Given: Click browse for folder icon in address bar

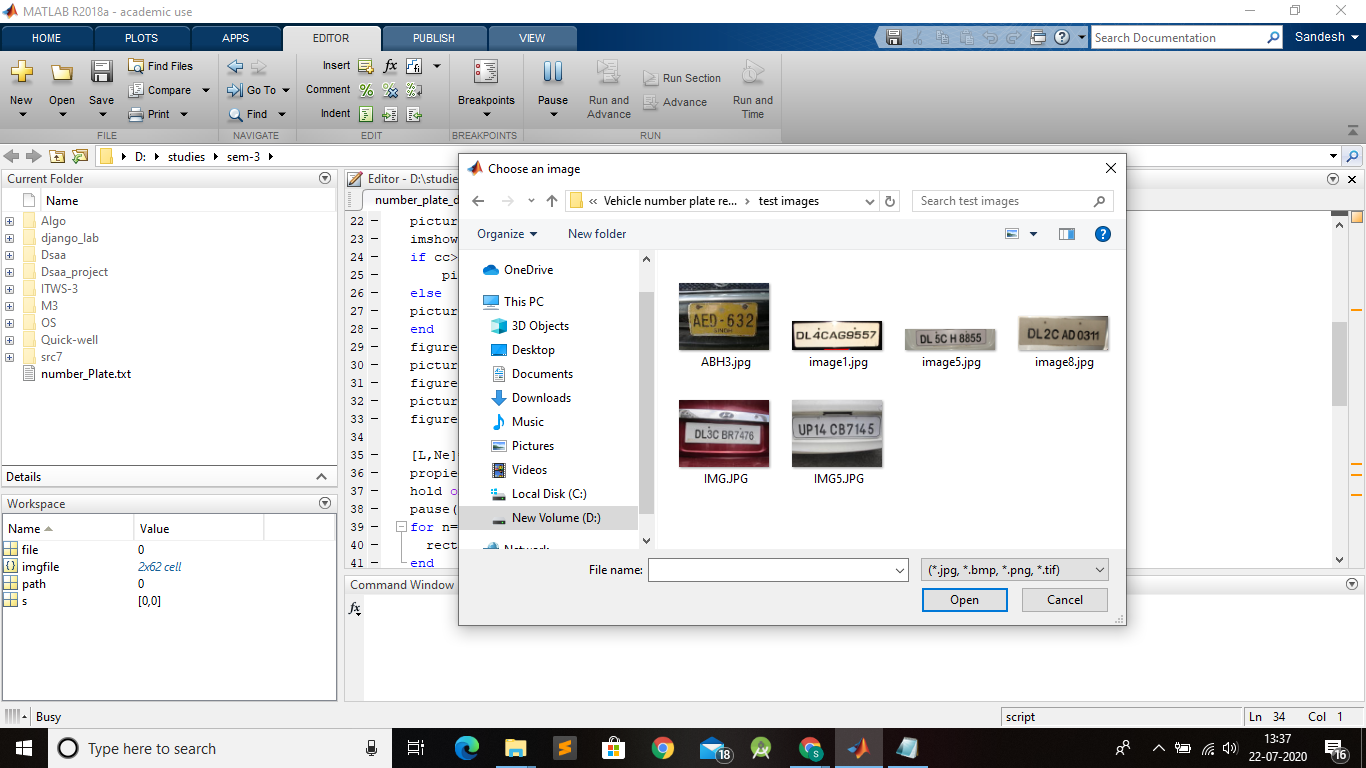Looking at the screenshot, I should (x=80, y=157).
